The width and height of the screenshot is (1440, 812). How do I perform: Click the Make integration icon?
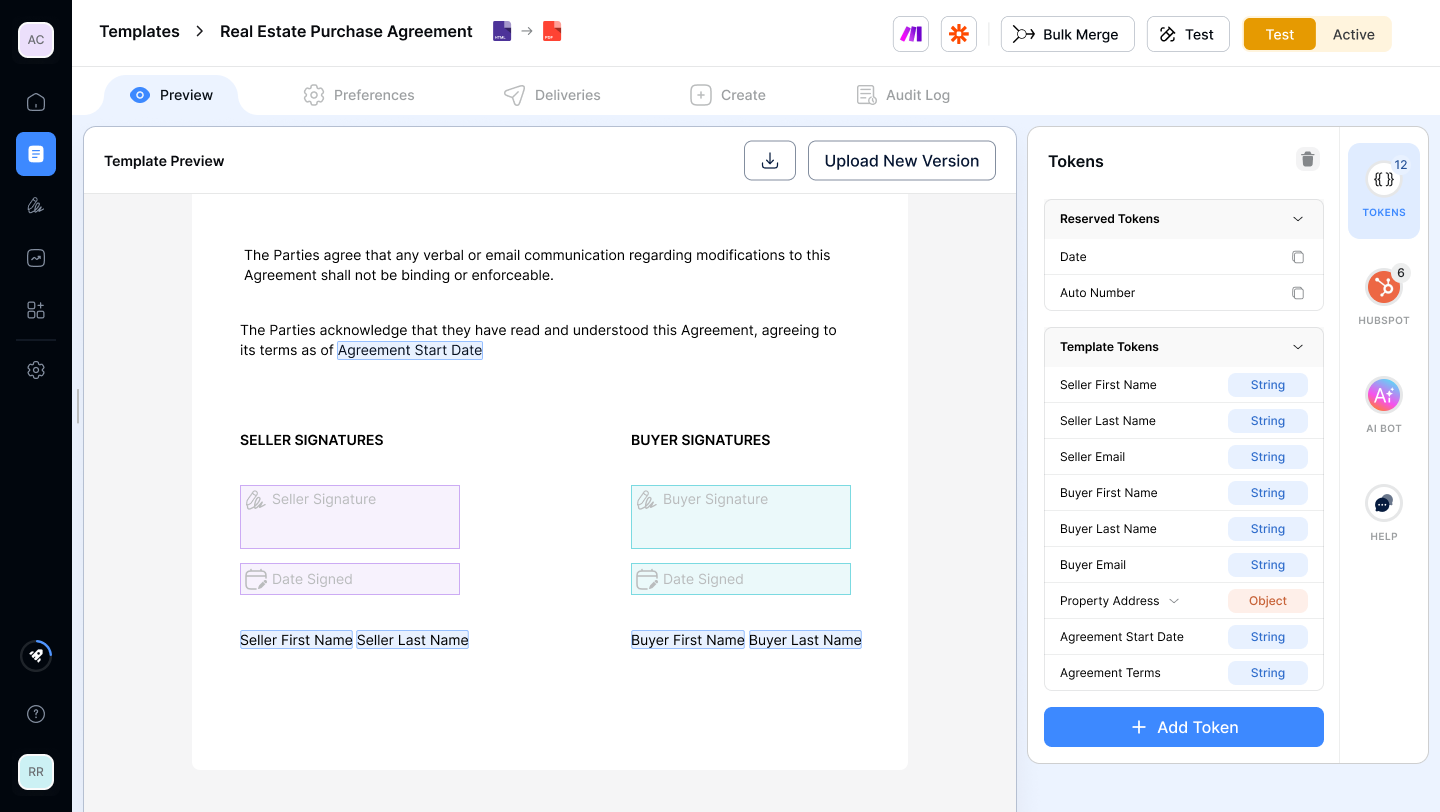click(910, 33)
